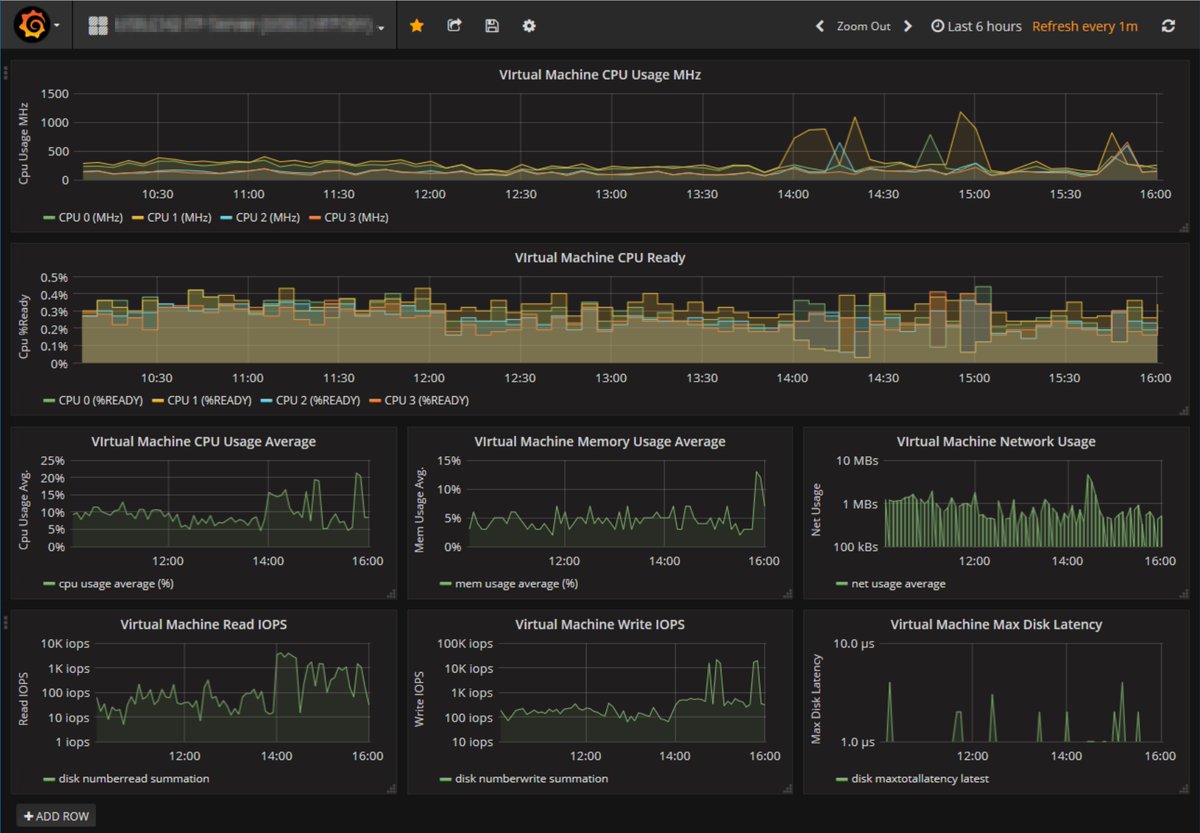
Task: Trigger a manual refresh with the refresh icon
Action: [1168, 25]
